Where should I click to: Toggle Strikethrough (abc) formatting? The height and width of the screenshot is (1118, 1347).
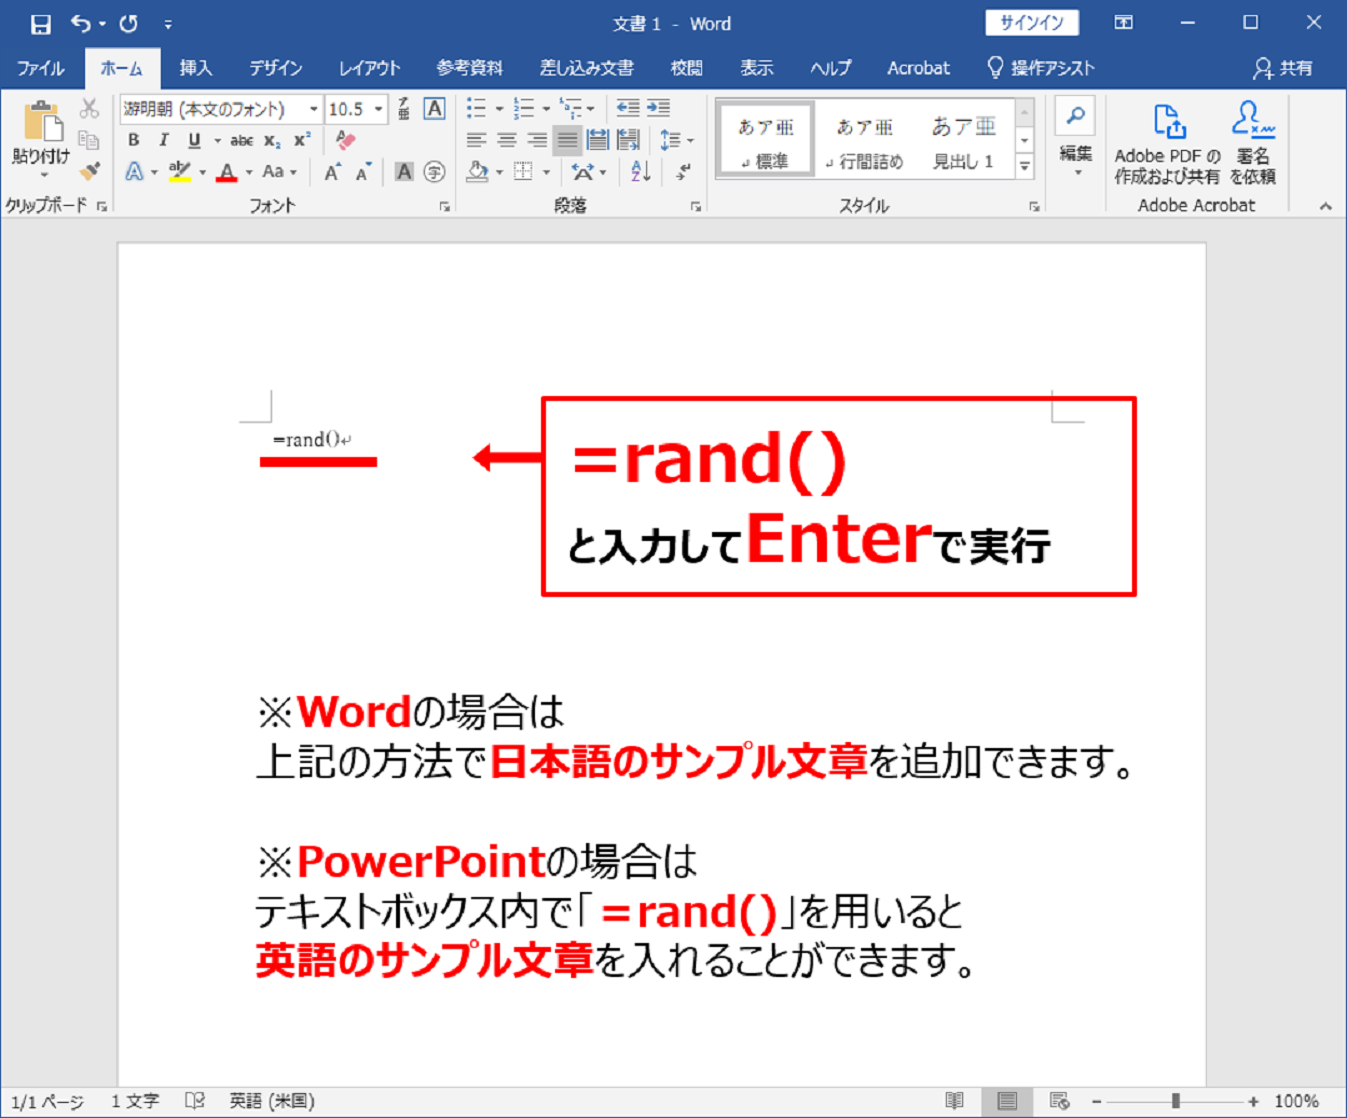241,140
